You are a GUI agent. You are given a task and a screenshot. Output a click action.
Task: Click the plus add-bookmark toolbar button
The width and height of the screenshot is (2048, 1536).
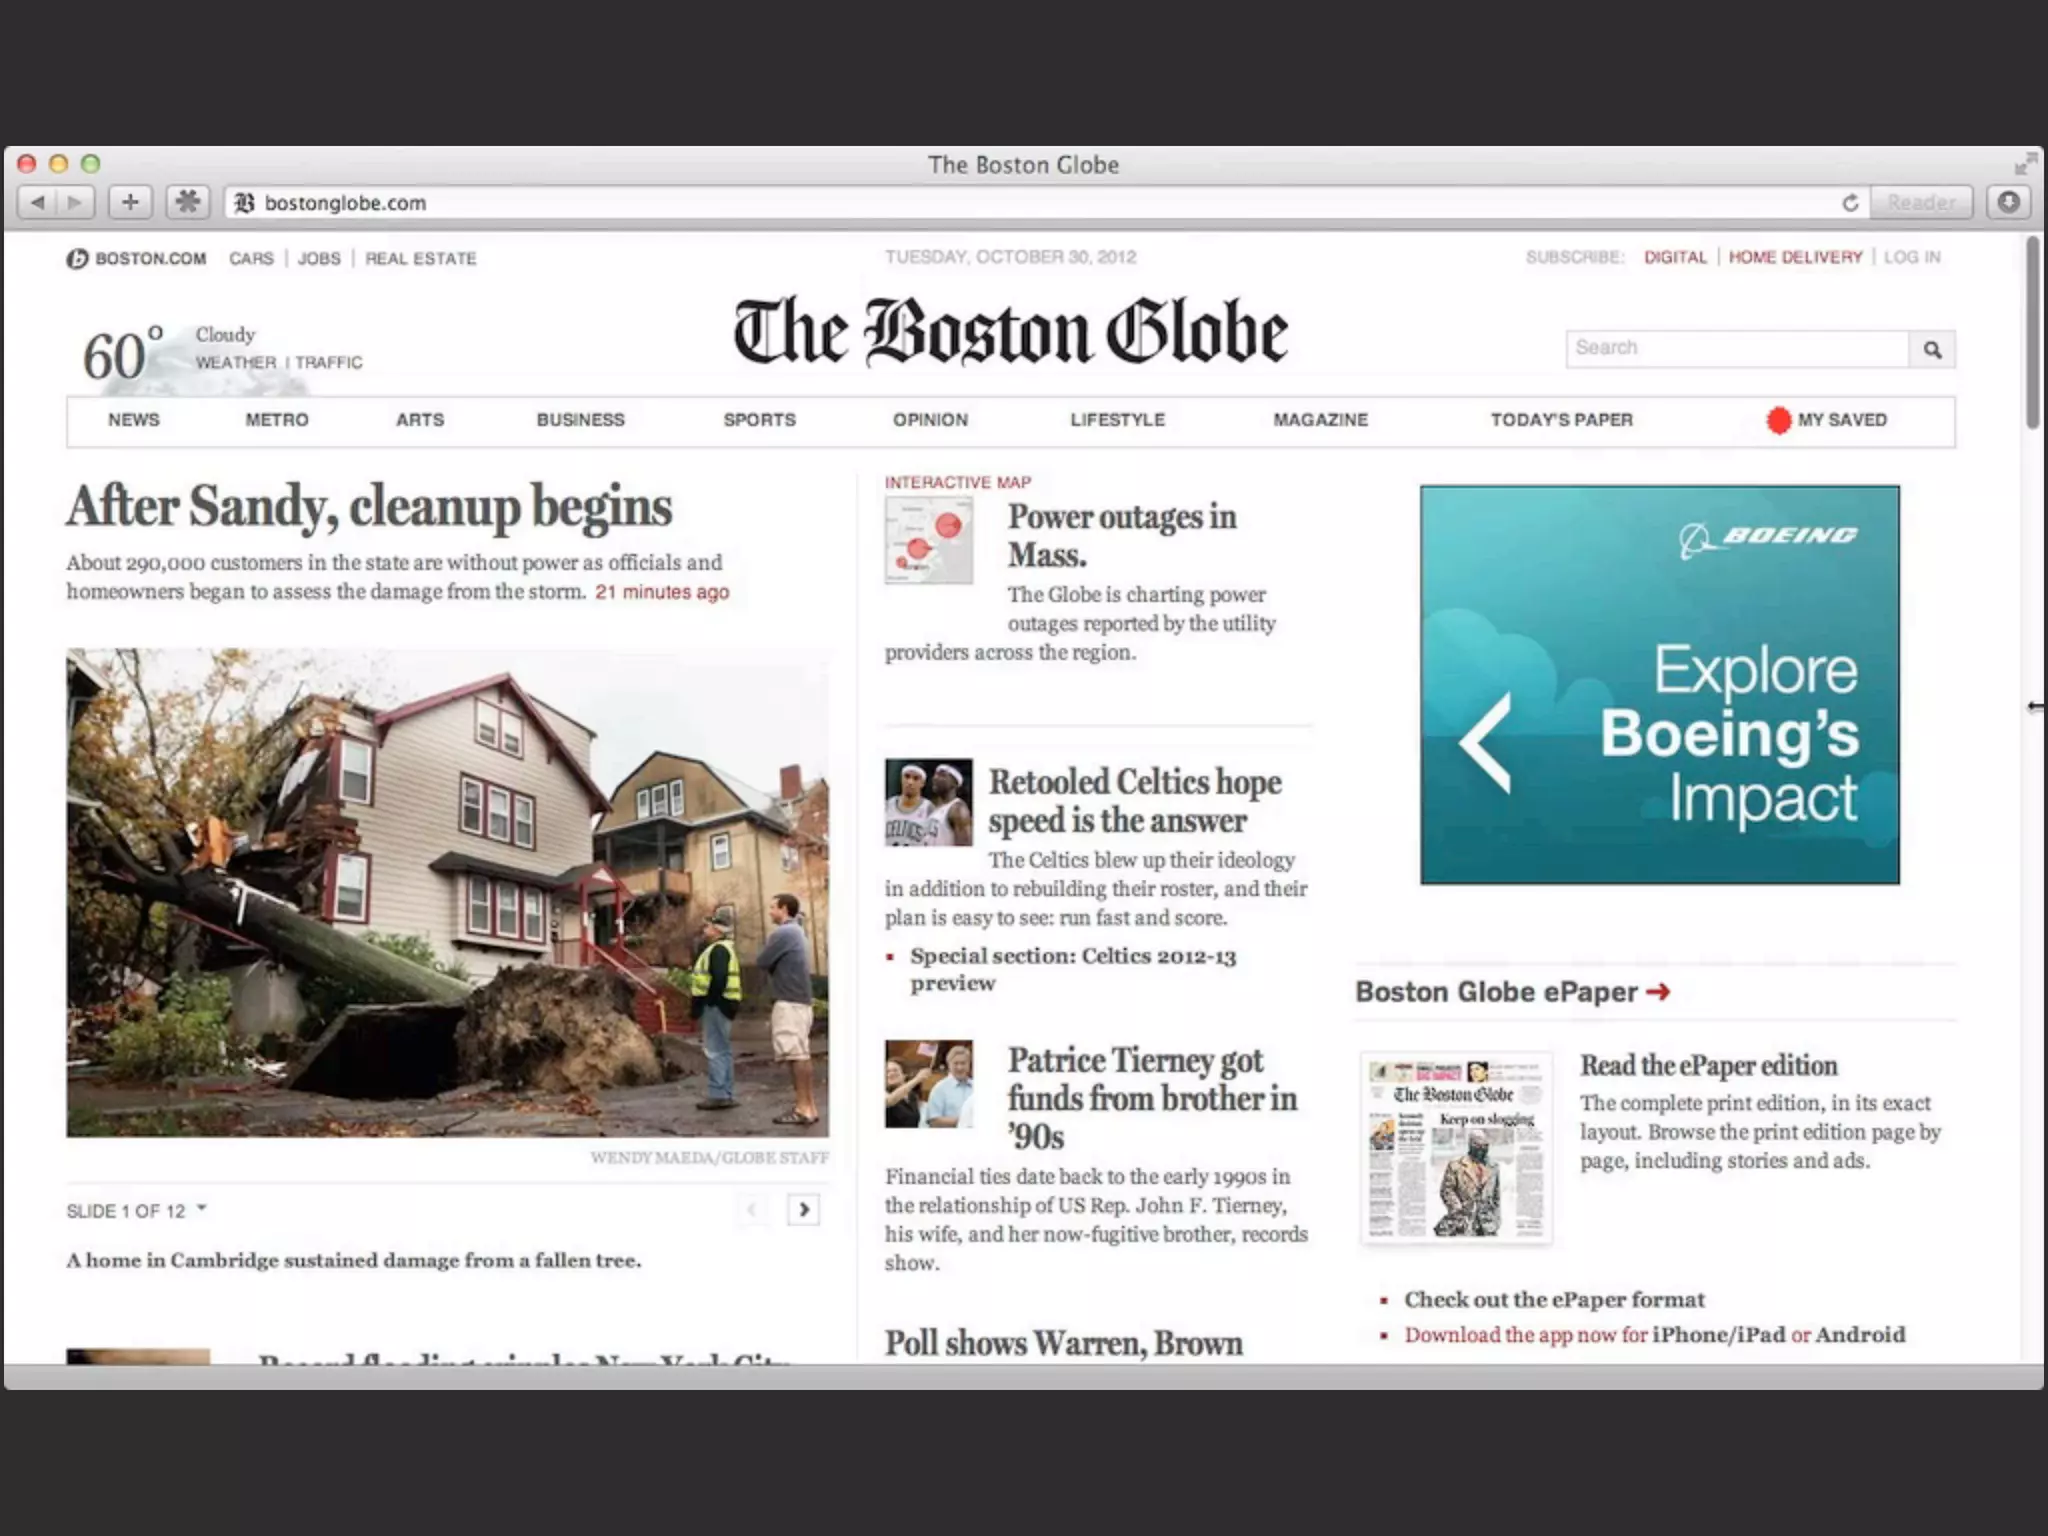coord(130,203)
